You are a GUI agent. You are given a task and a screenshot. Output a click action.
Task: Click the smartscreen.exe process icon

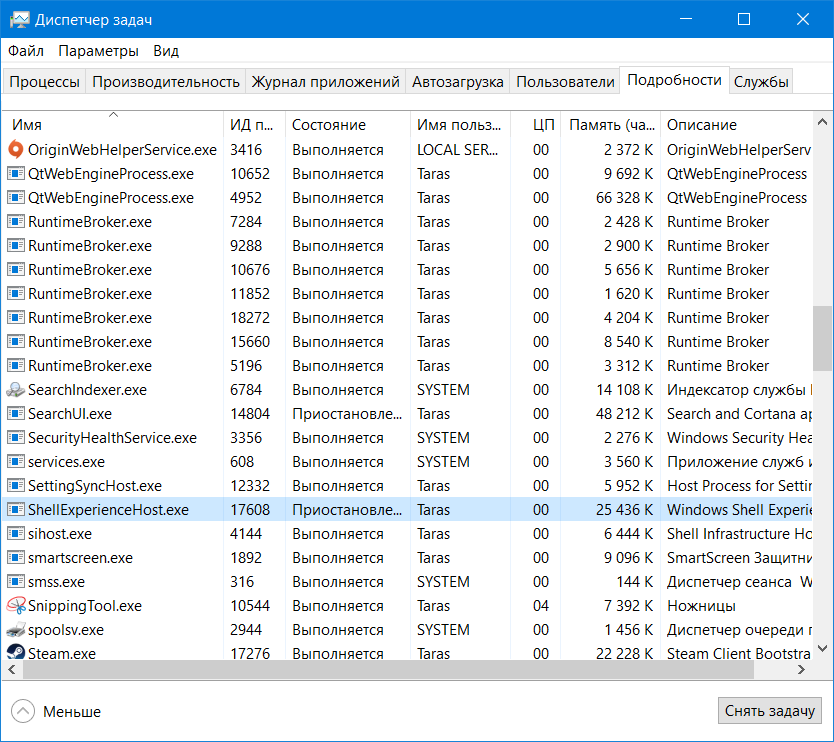coord(15,557)
